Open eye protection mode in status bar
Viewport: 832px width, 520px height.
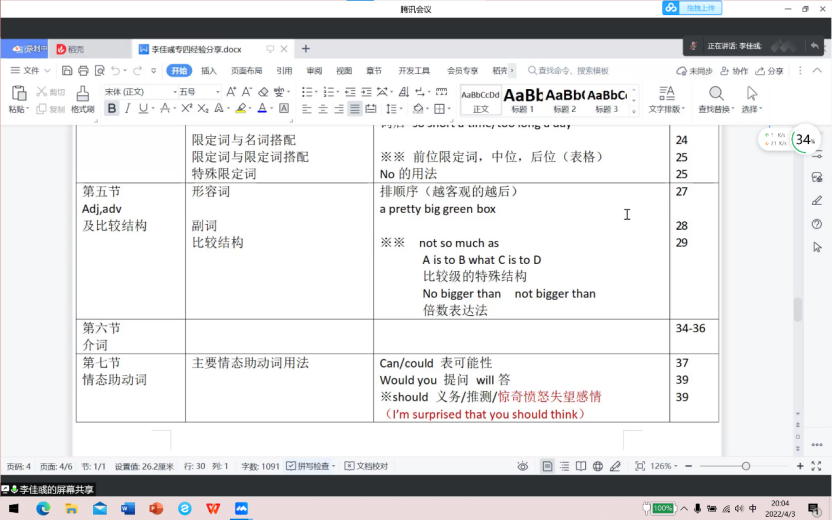coord(522,466)
